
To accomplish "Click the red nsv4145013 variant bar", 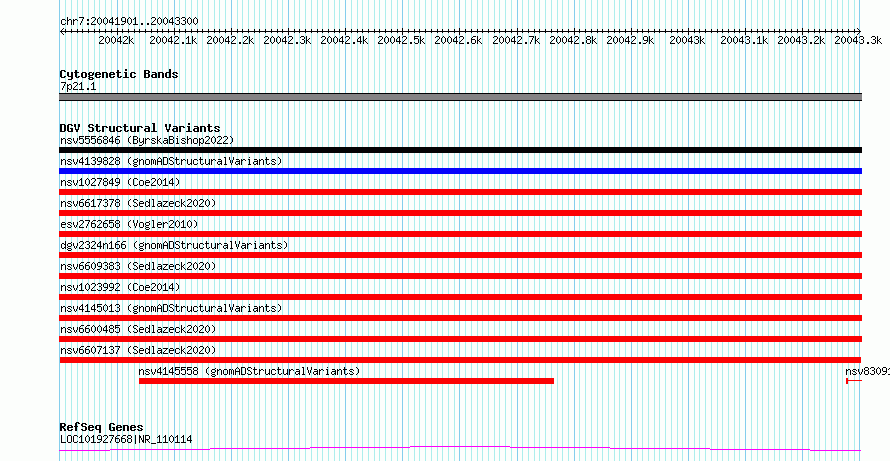I will click(460, 318).
